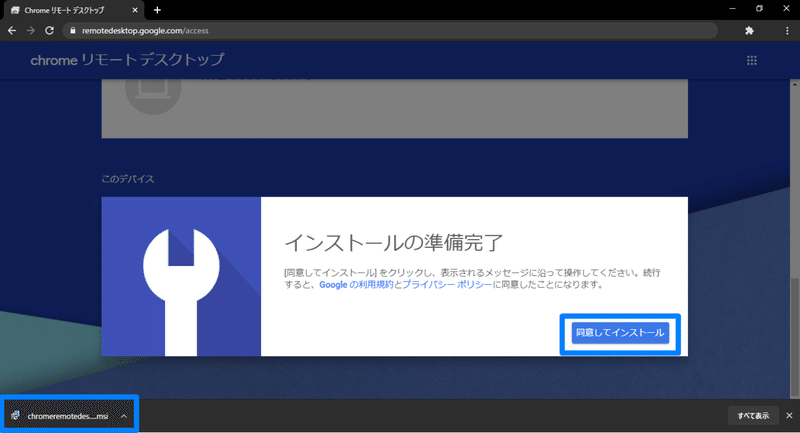Open the プライバシー ポリシー link
This screenshot has height=433, width=800.
tap(447, 285)
